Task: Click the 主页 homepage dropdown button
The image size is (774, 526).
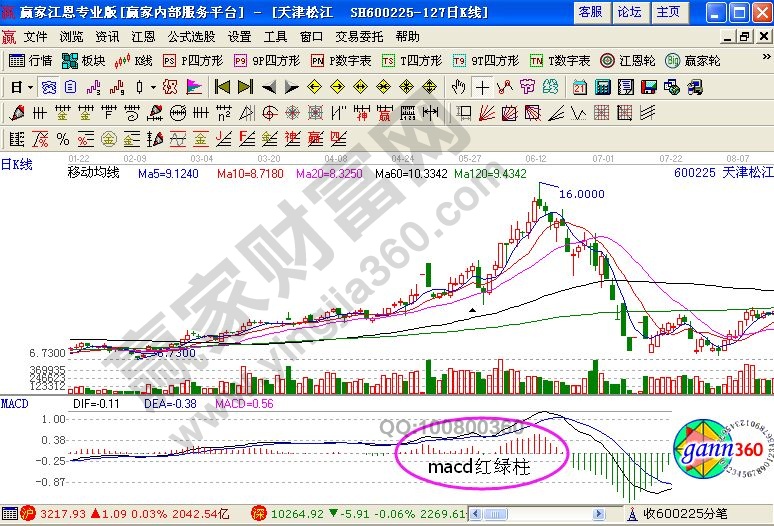Action: click(x=670, y=12)
